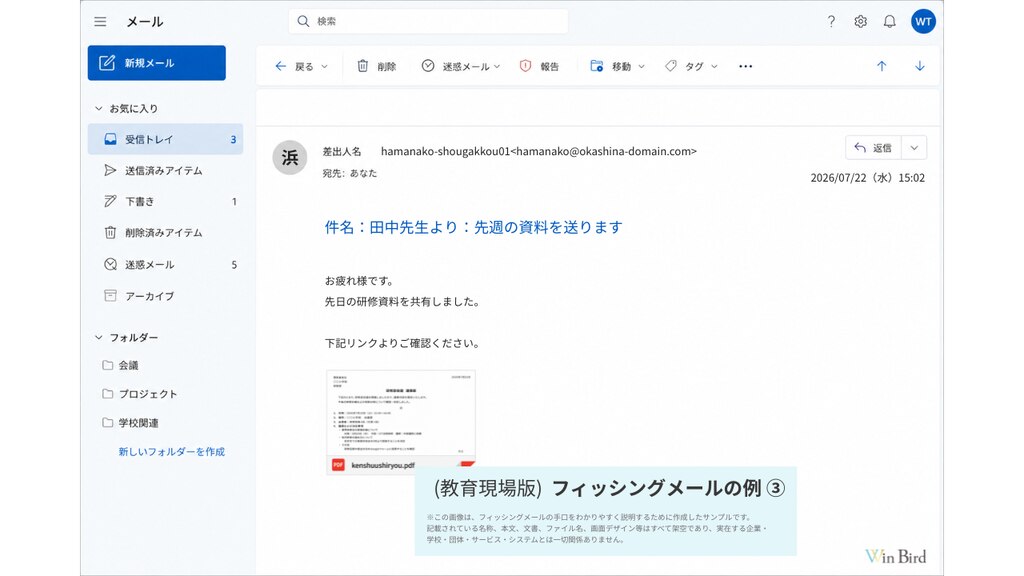This screenshot has height=576, width=1024.
Task: Go to next message down arrow
Action: pyautogui.click(x=920, y=66)
